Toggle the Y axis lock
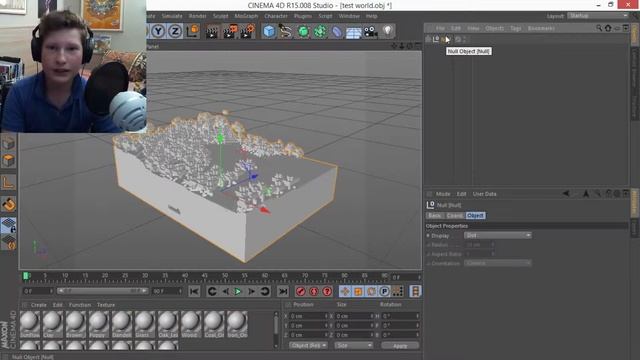The image size is (640, 360). click(158, 31)
